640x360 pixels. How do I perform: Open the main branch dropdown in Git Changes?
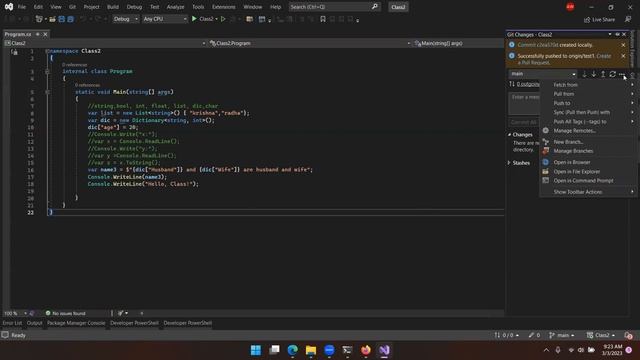(x=543, y=74)
